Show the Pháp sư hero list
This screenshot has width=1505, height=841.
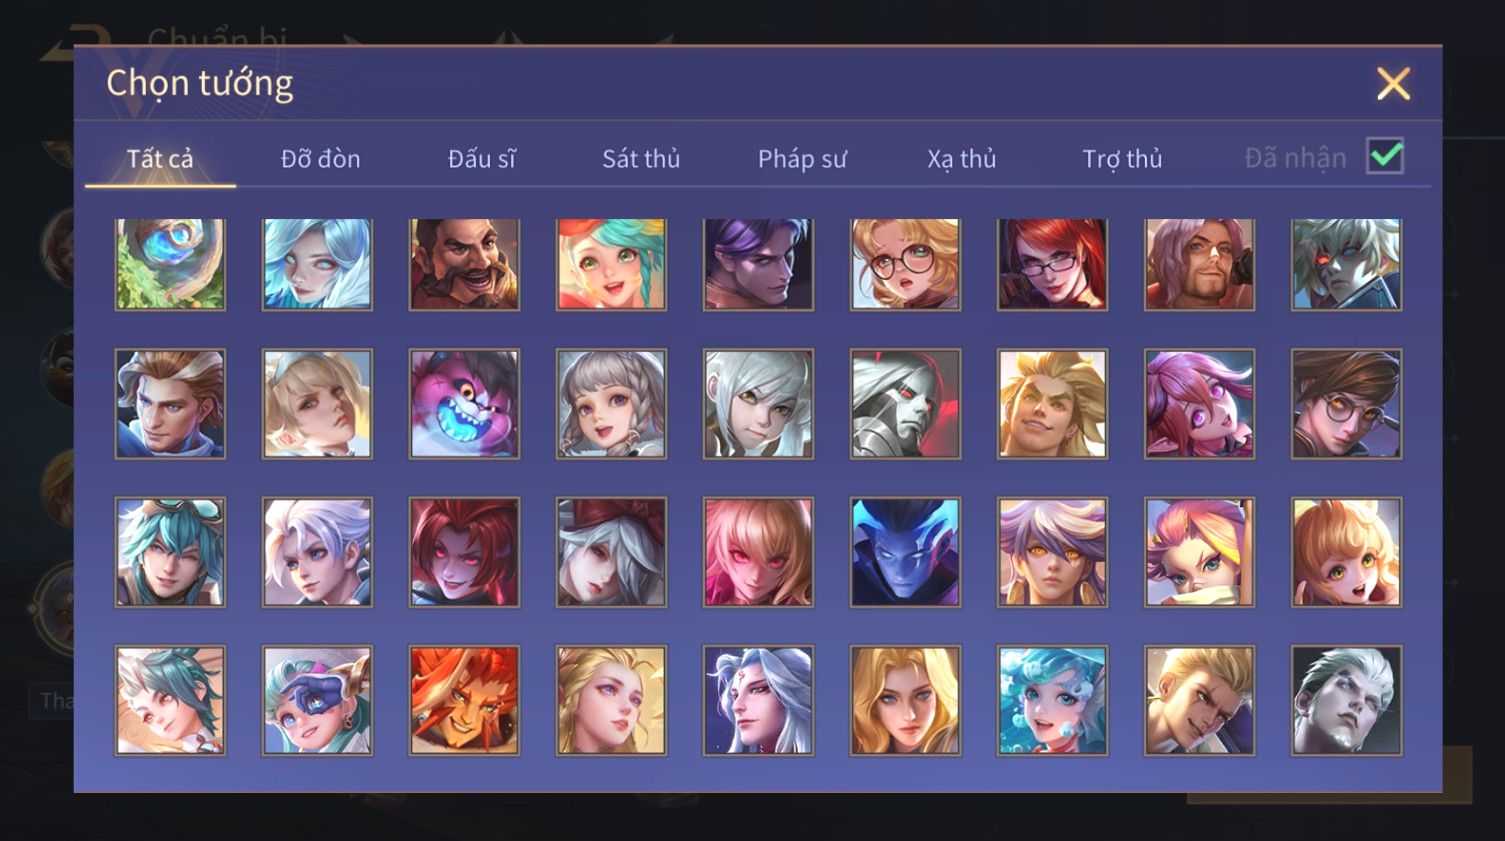coord(802,159)
